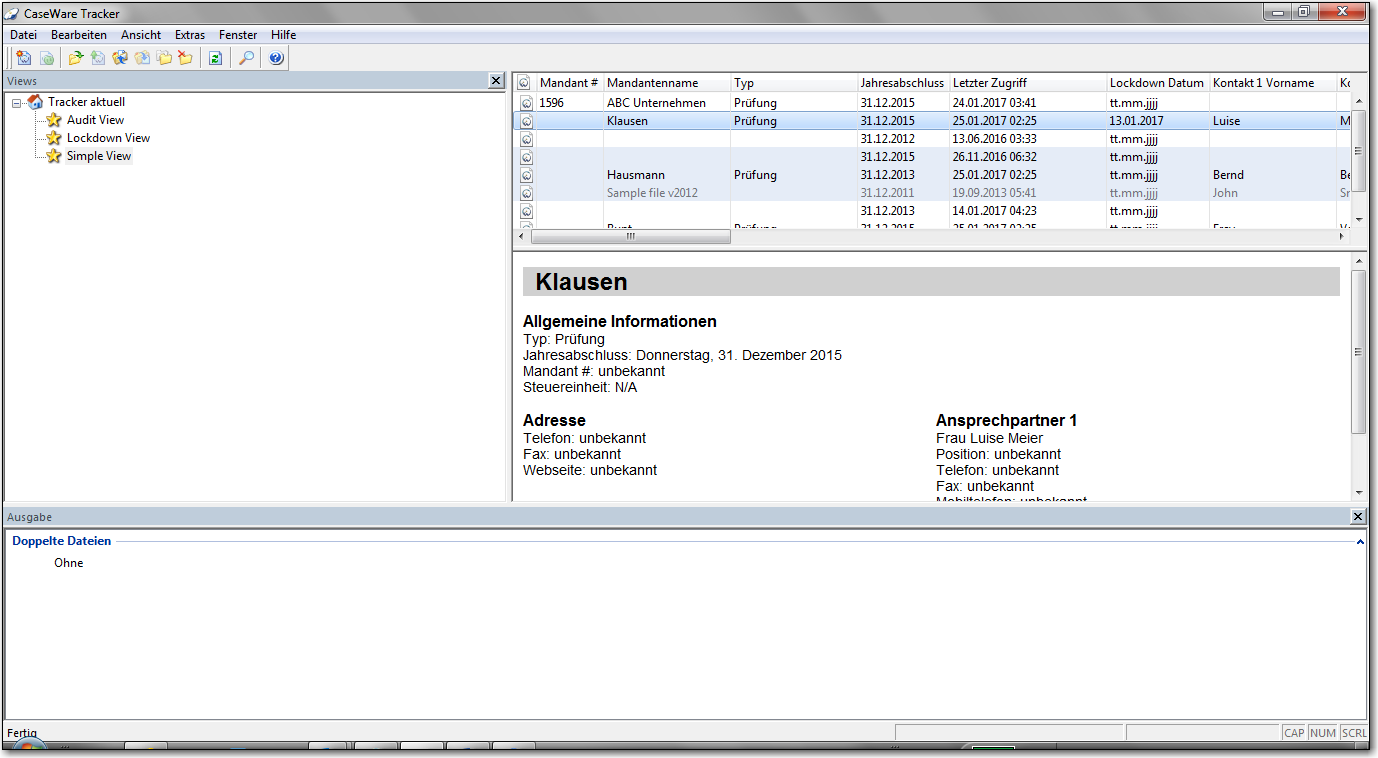Image resolution: width=1378 pixels, height=758 pixels.
Task: Open the Extras menu
Action: click(x=190, y=35)
